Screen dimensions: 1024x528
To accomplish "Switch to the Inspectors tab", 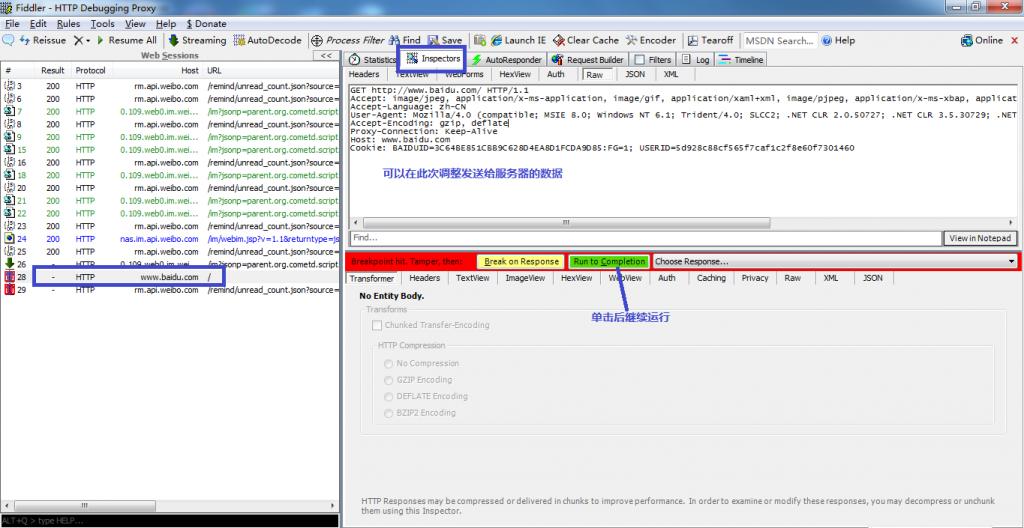I will [433, 59].
